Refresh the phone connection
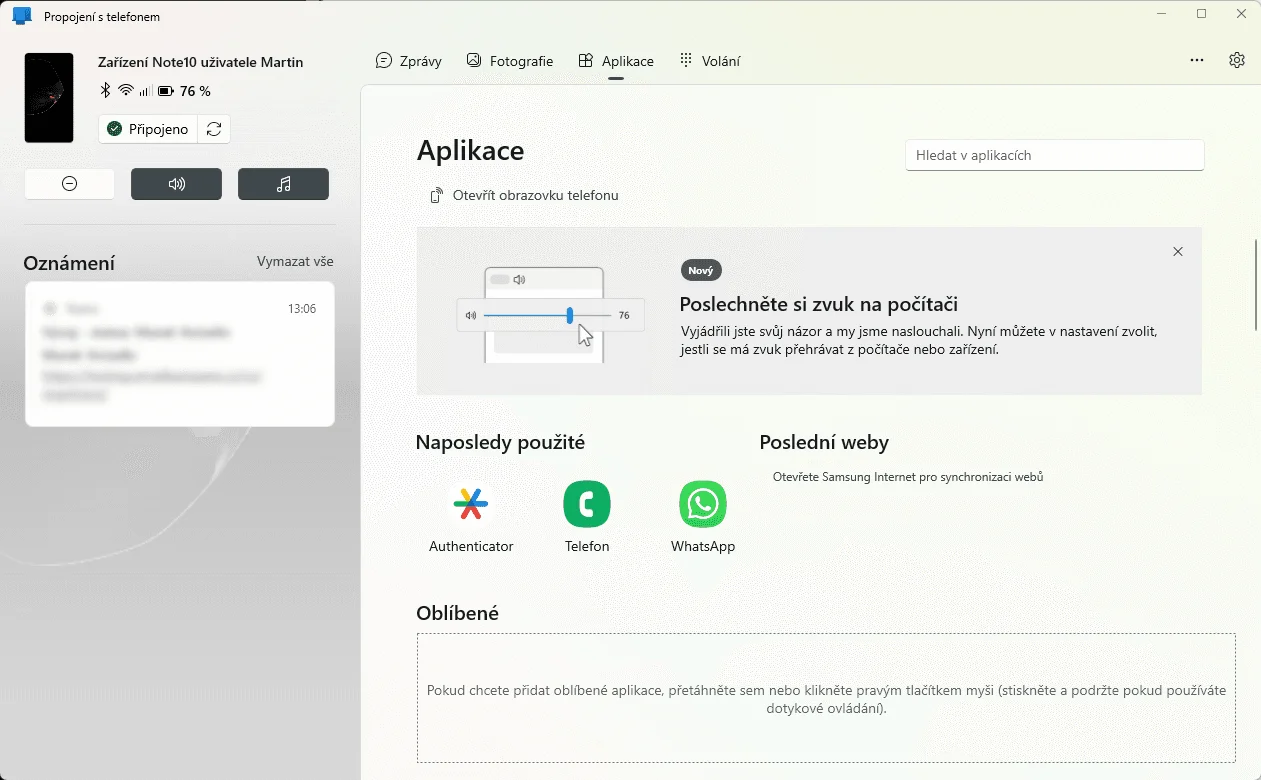The image size is (1261, 780). pos(214,129)
